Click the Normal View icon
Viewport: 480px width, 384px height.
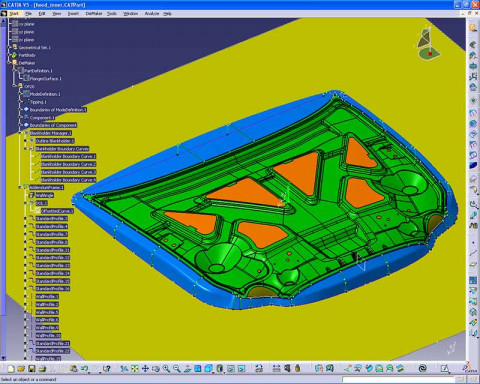(187, 368)
